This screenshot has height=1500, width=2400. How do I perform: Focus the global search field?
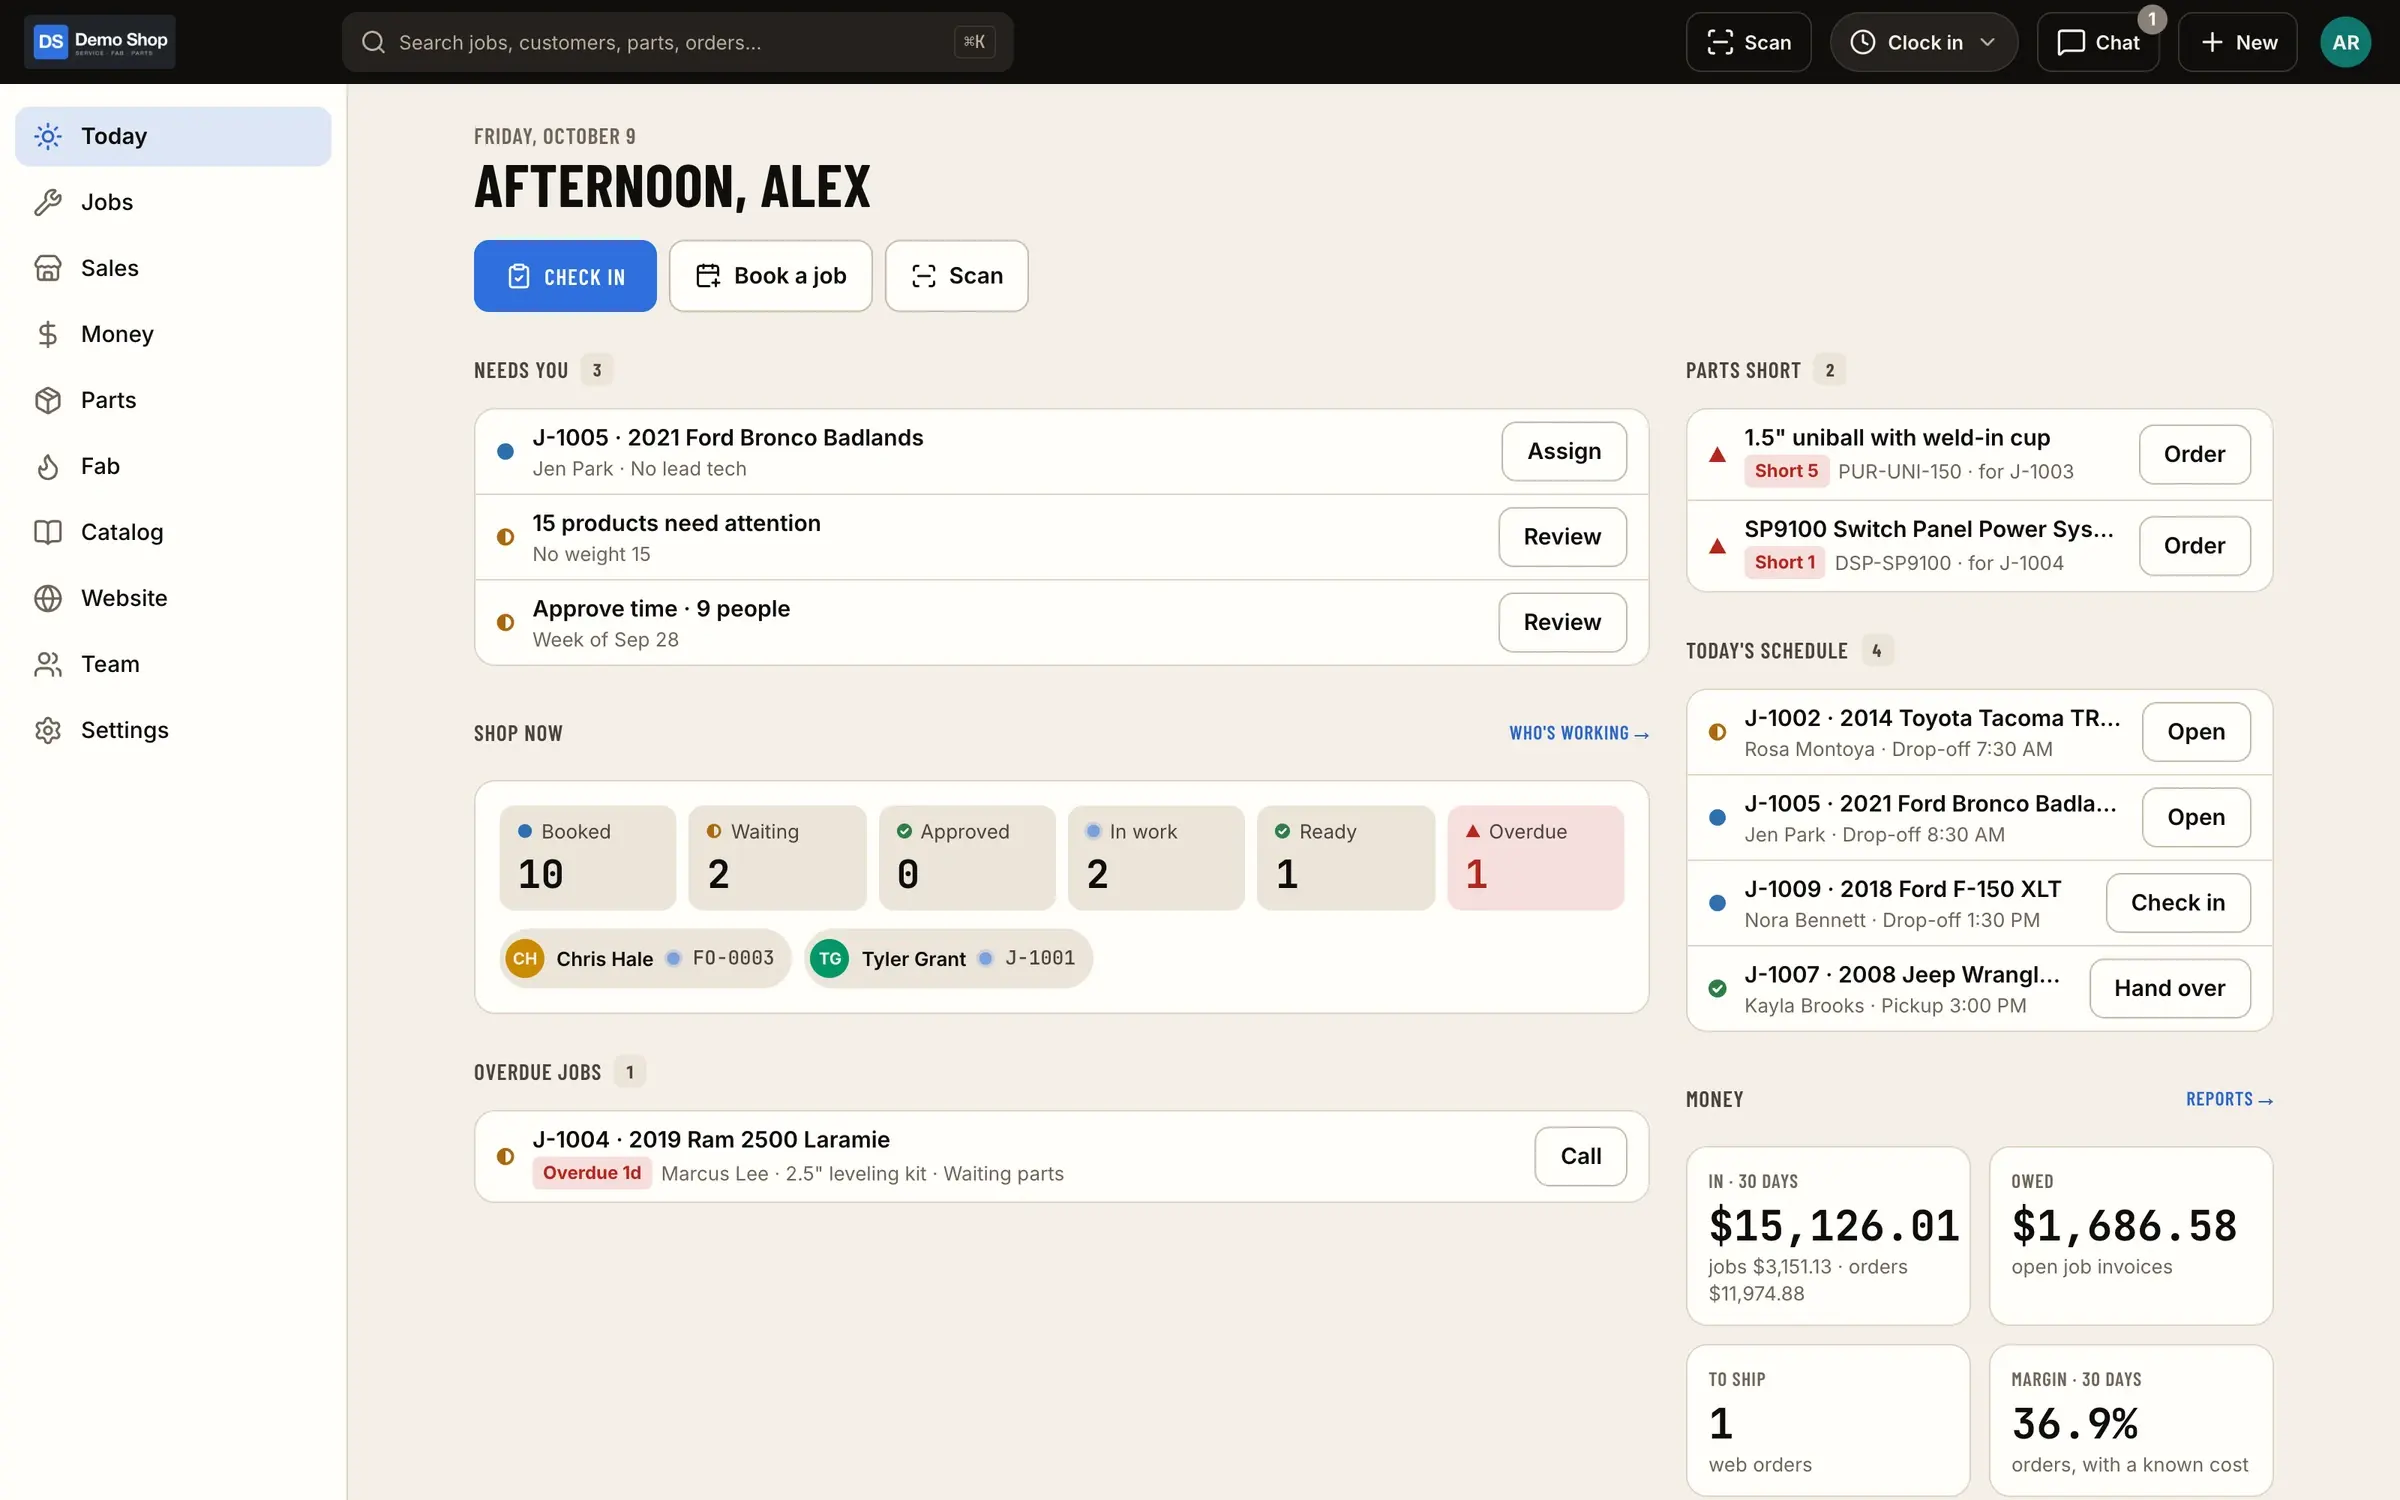coord(677,42)
